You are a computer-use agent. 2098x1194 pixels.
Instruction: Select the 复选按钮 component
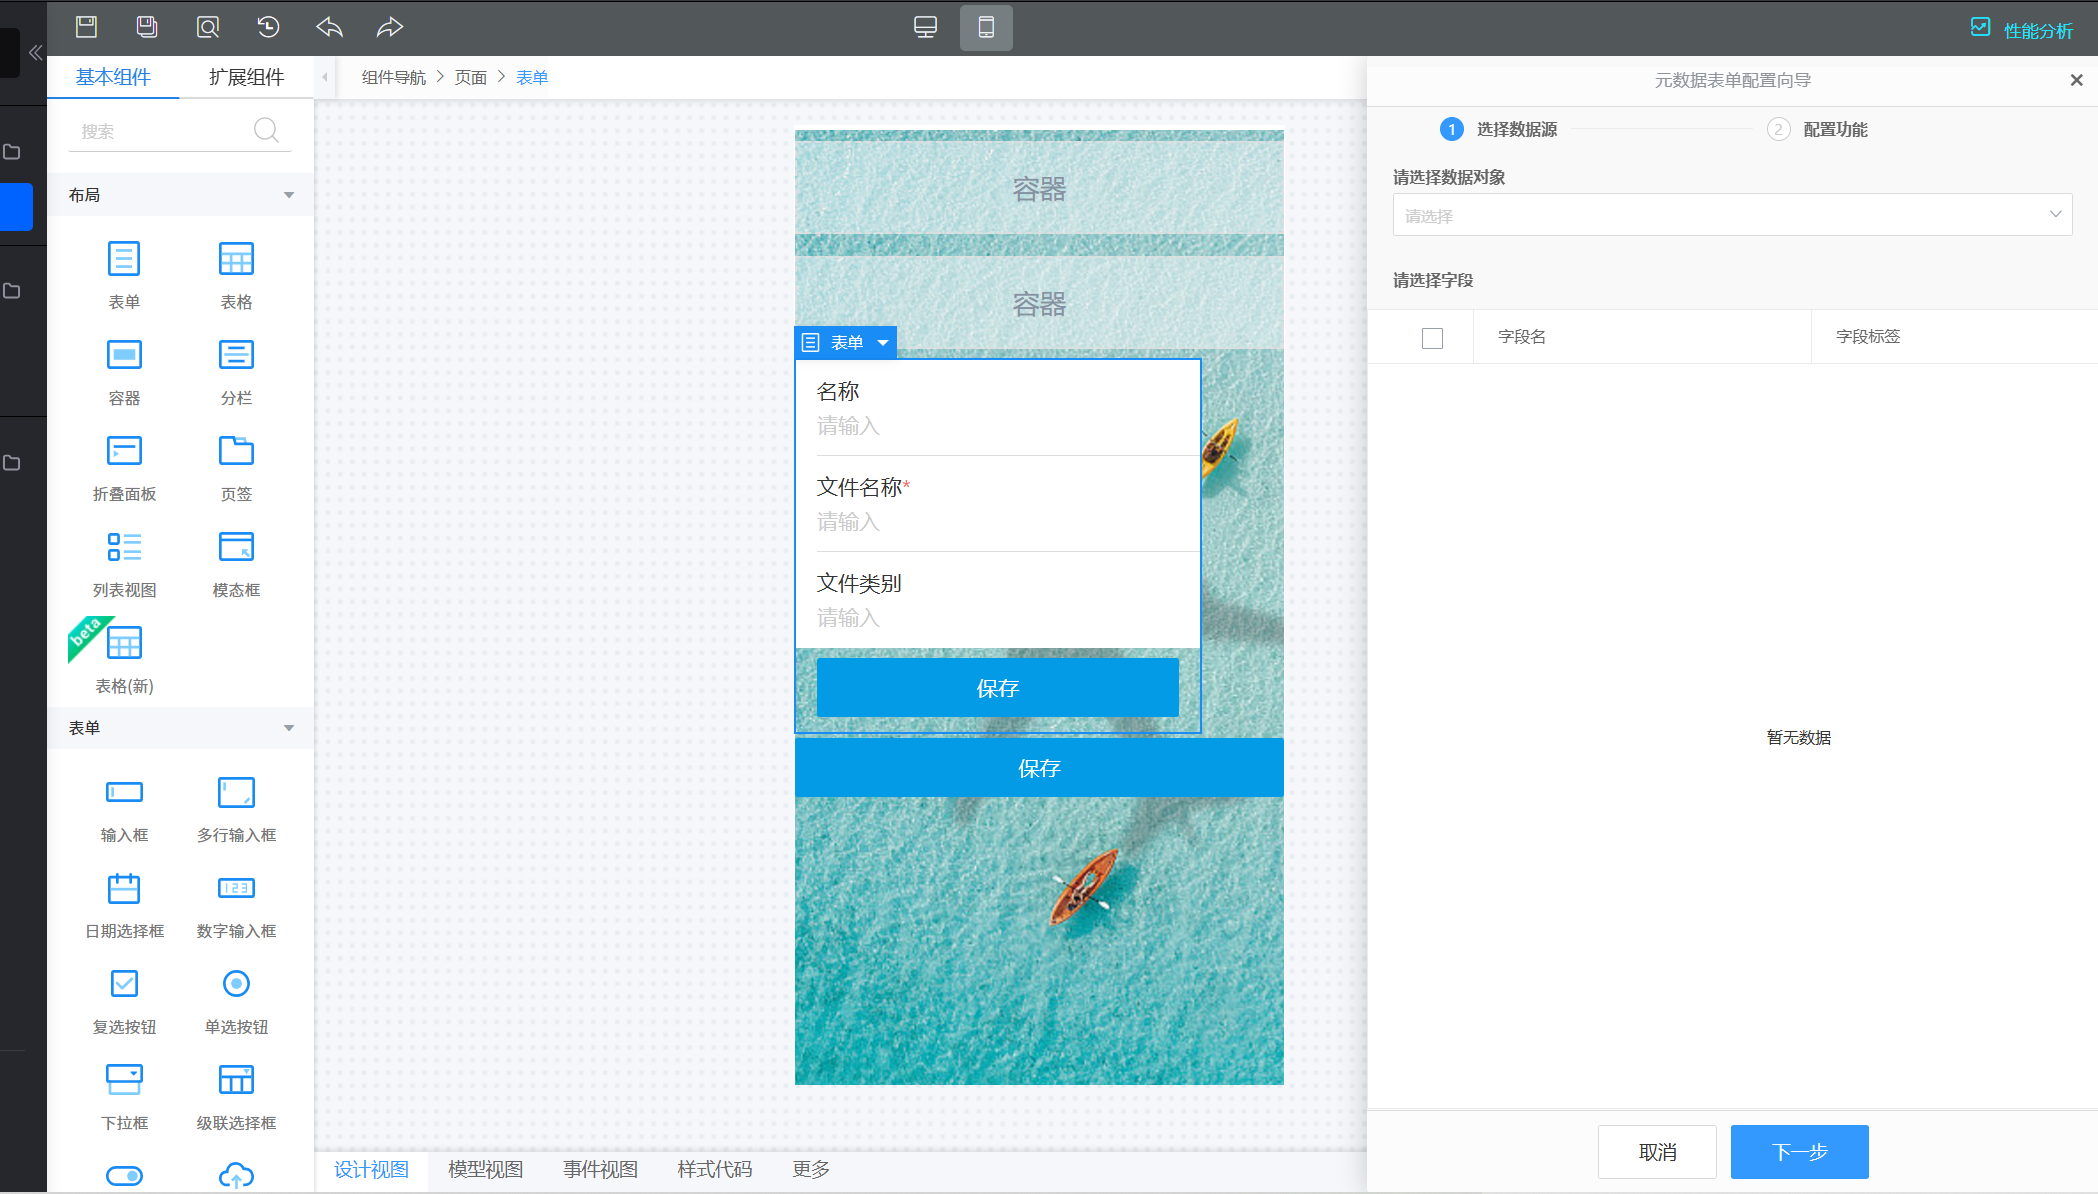[124, 984]
